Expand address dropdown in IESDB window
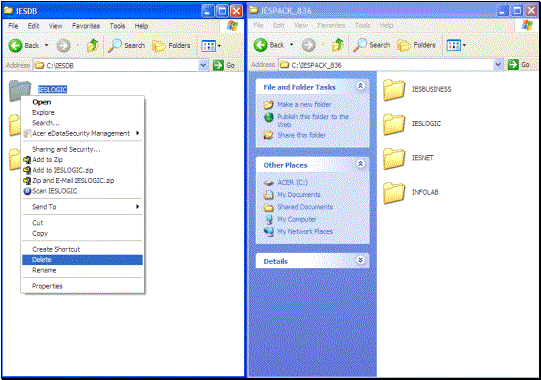The height and width of the screenshot is (380, 541). pyautogui.click(x=203, y=65)
